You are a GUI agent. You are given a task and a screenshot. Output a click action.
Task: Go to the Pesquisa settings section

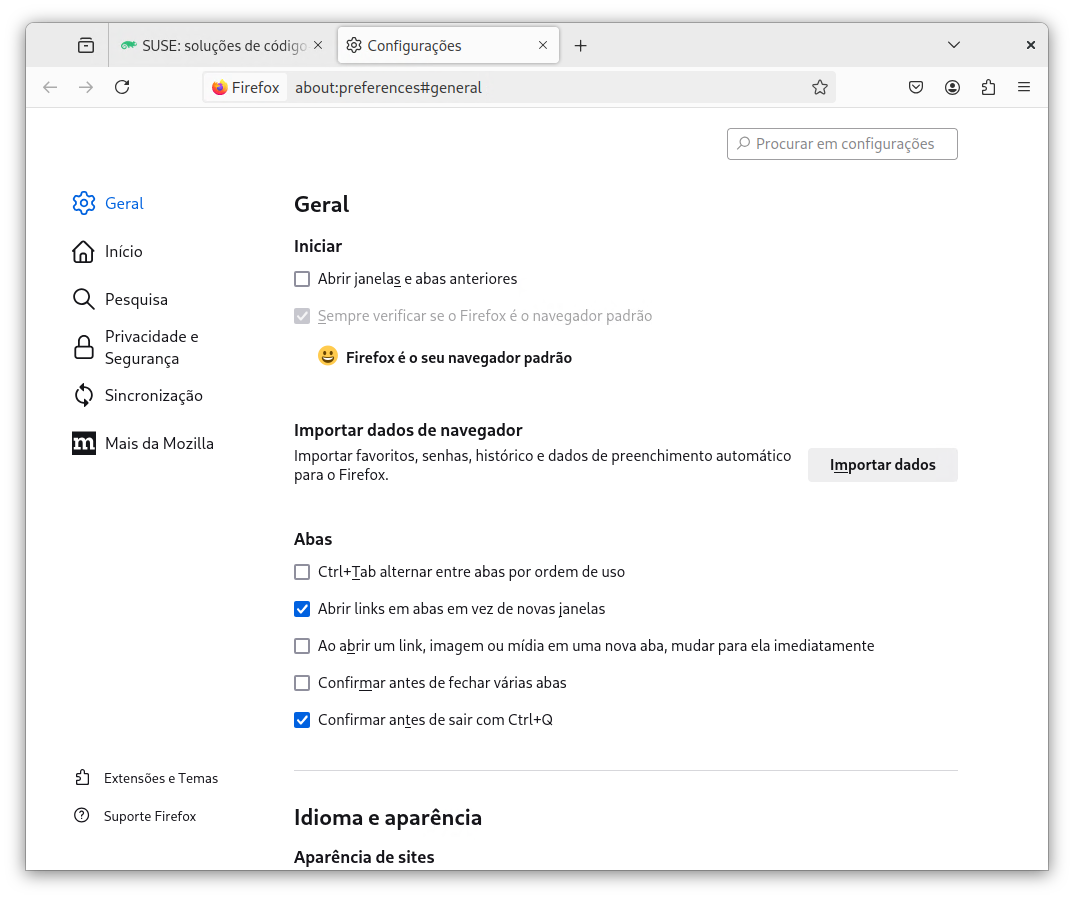(136, 299)
